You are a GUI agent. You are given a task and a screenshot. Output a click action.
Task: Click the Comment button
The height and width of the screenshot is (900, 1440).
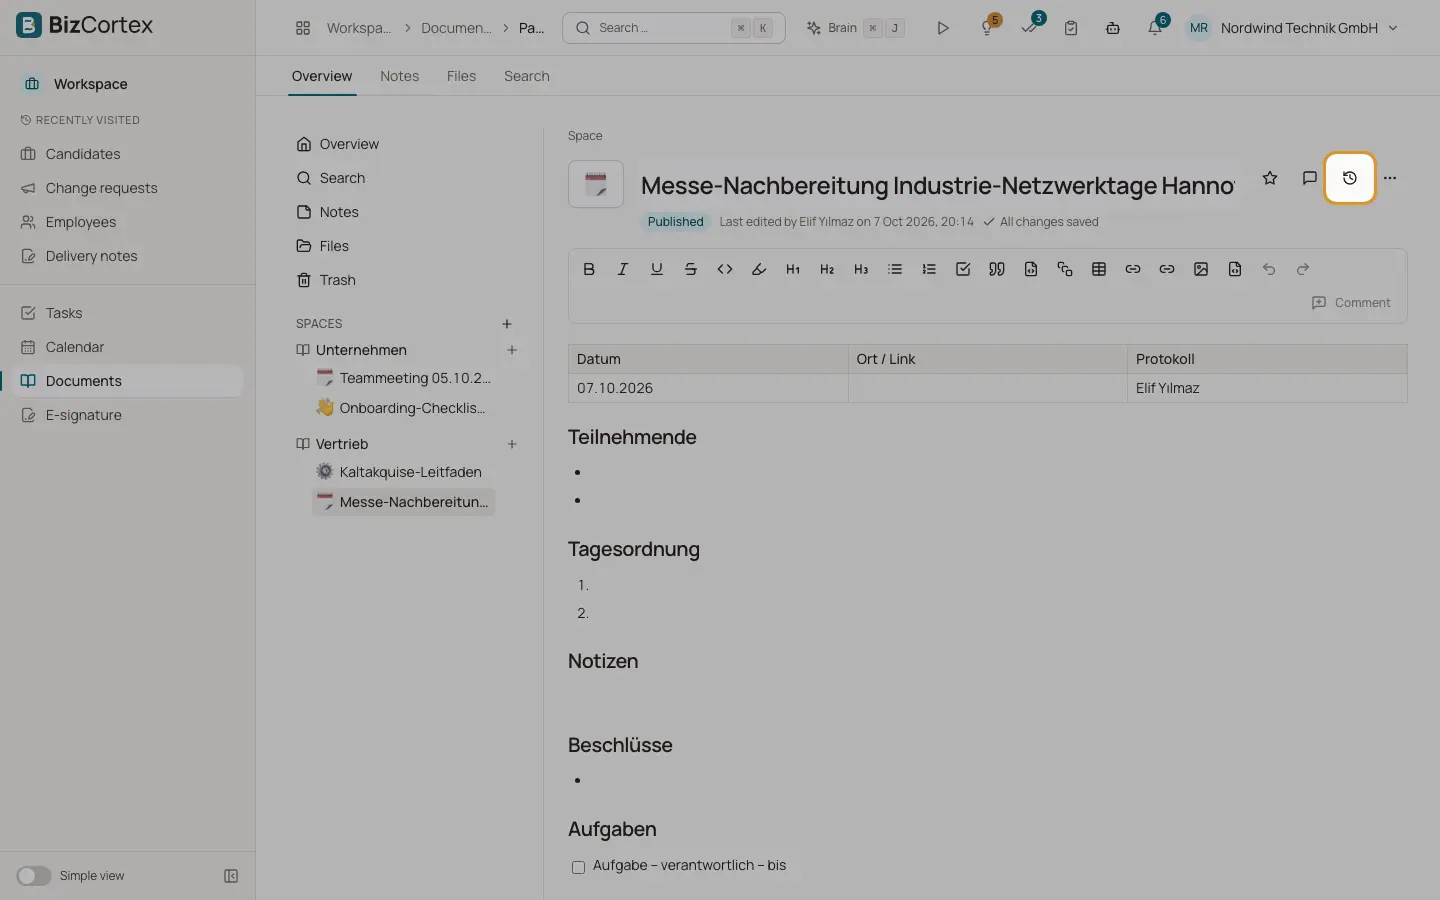1351,303
